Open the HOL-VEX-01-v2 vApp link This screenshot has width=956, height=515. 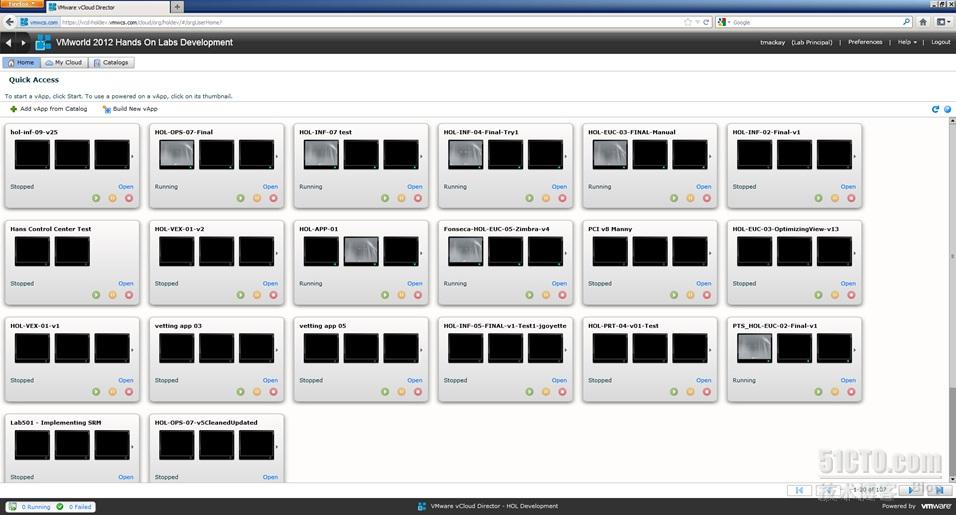click(x=270, y=283)
